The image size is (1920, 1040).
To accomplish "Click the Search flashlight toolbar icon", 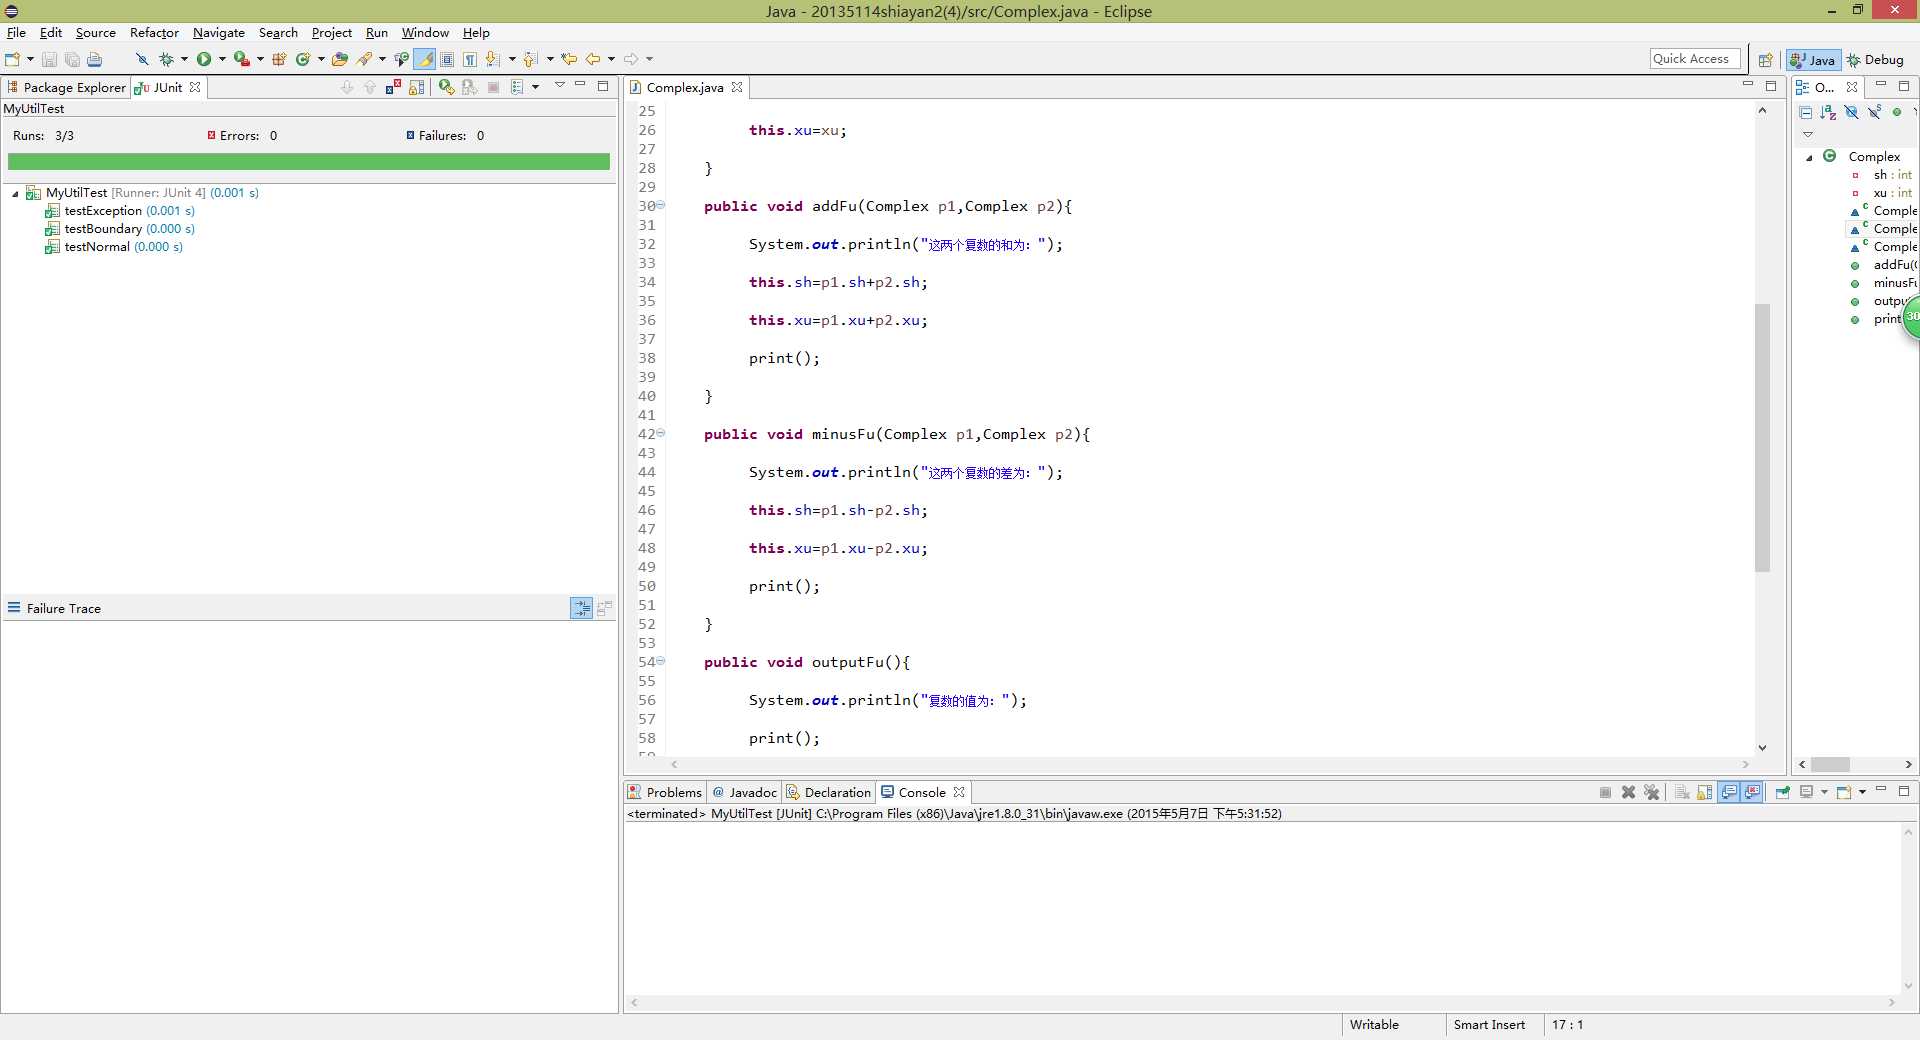I will coord(365,59).
